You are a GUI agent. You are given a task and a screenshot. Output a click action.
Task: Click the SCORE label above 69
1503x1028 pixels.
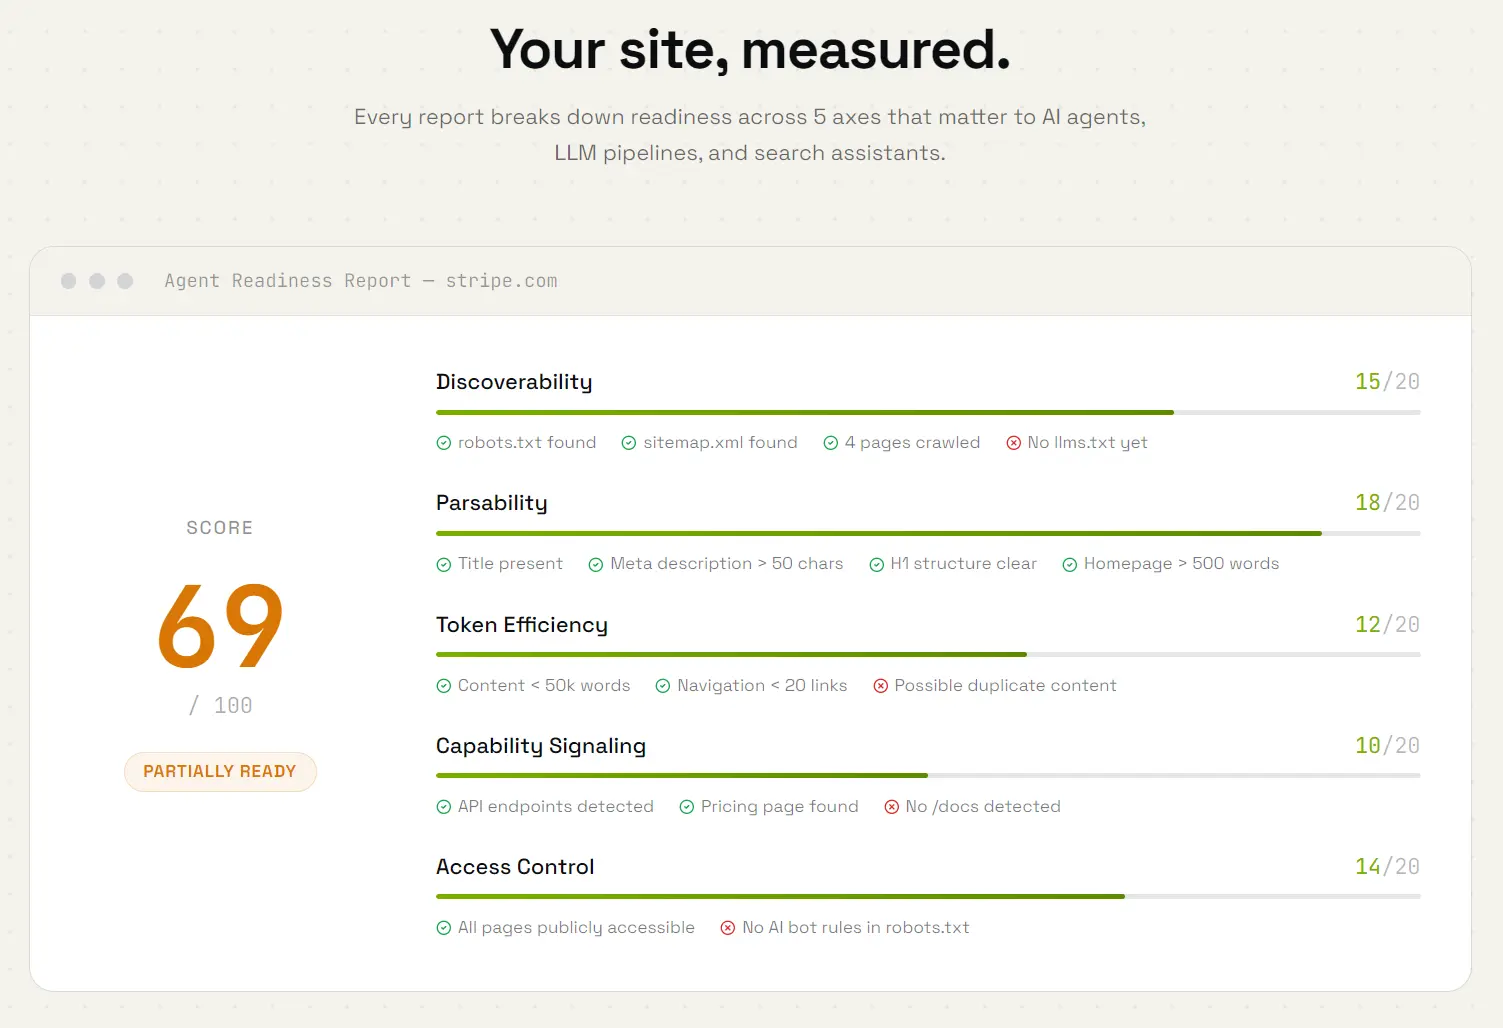(x=220, y=528)
